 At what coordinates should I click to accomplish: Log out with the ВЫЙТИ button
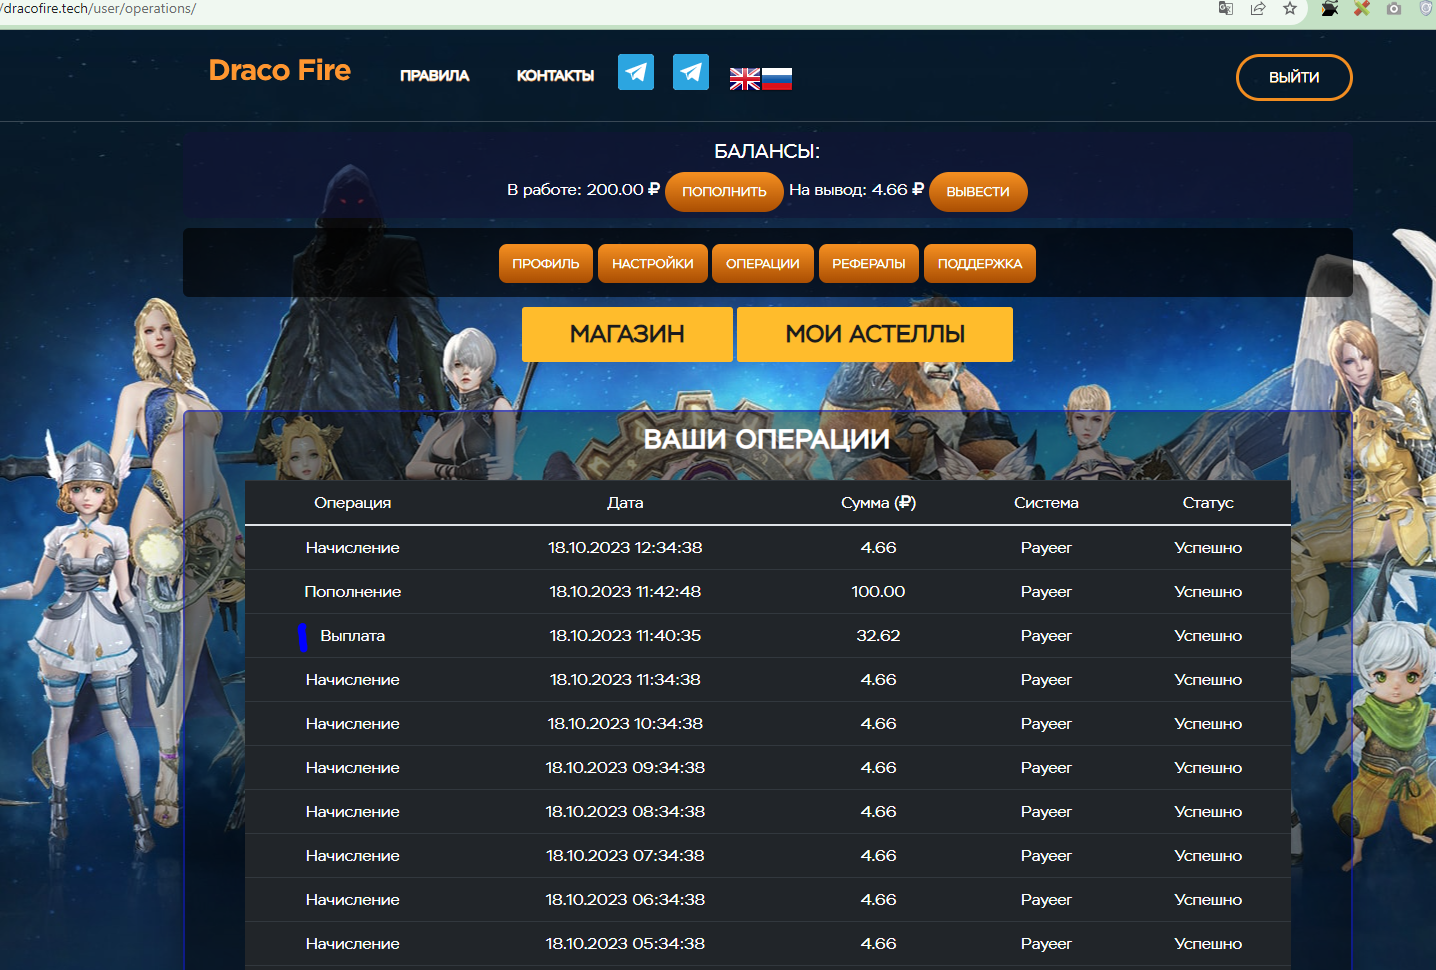1294,77
